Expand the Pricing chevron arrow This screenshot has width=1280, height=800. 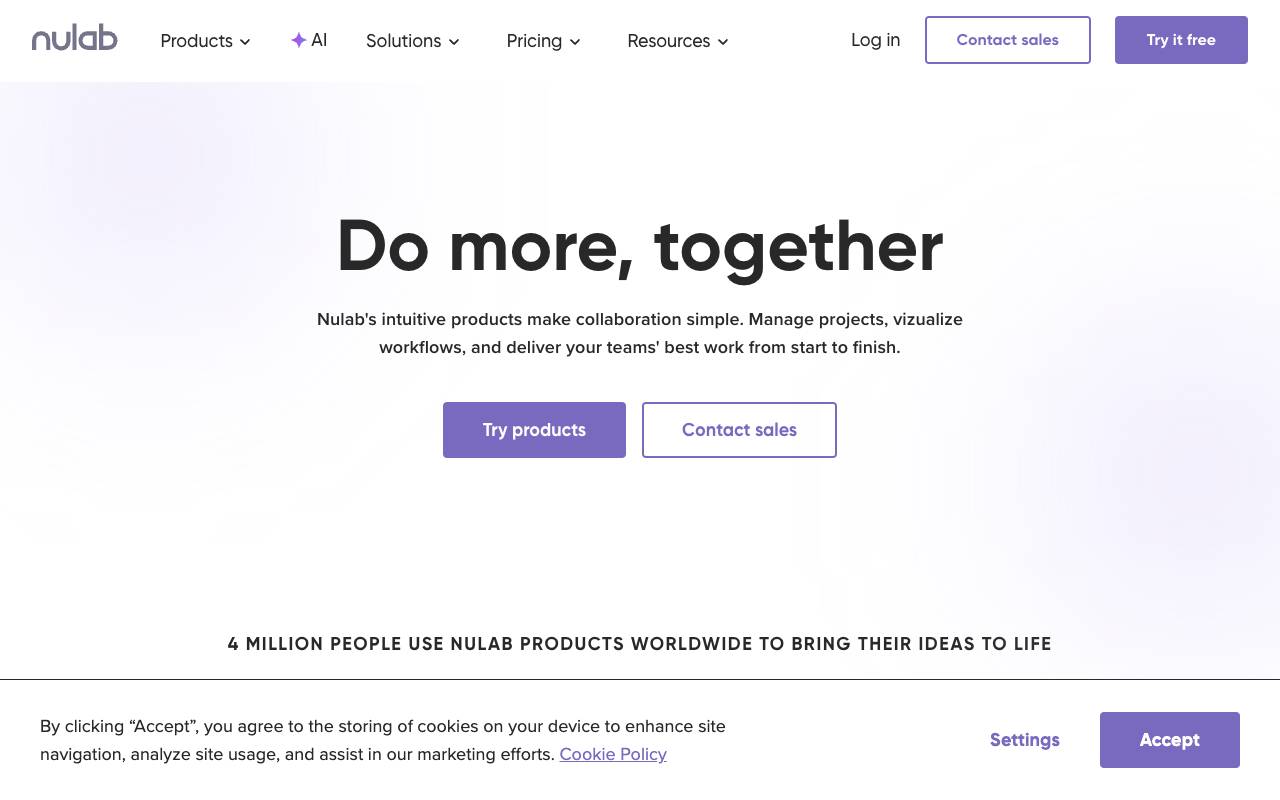click(575, 42)
